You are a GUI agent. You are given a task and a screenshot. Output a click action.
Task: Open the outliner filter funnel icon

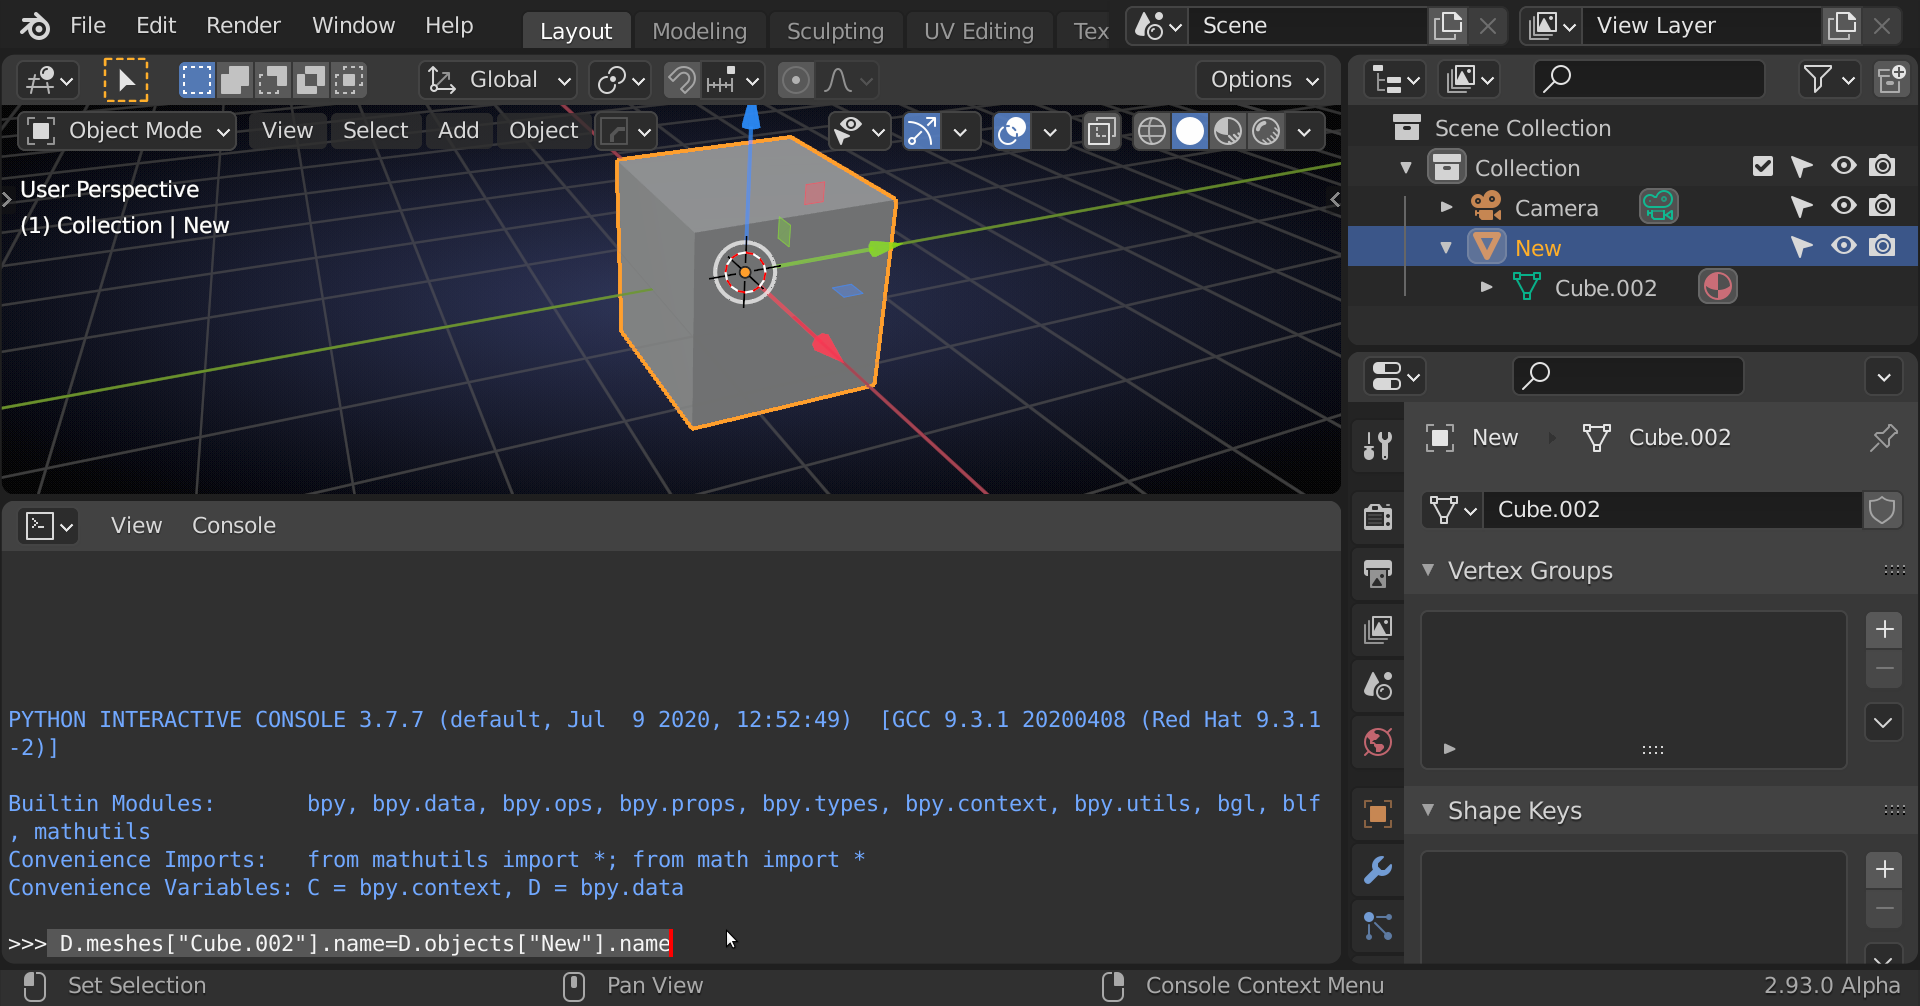[x=1820, y=79]
